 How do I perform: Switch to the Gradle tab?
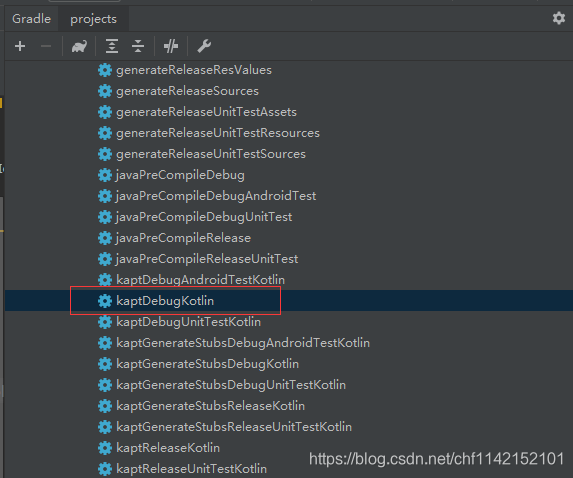click(x=31, y=19)
